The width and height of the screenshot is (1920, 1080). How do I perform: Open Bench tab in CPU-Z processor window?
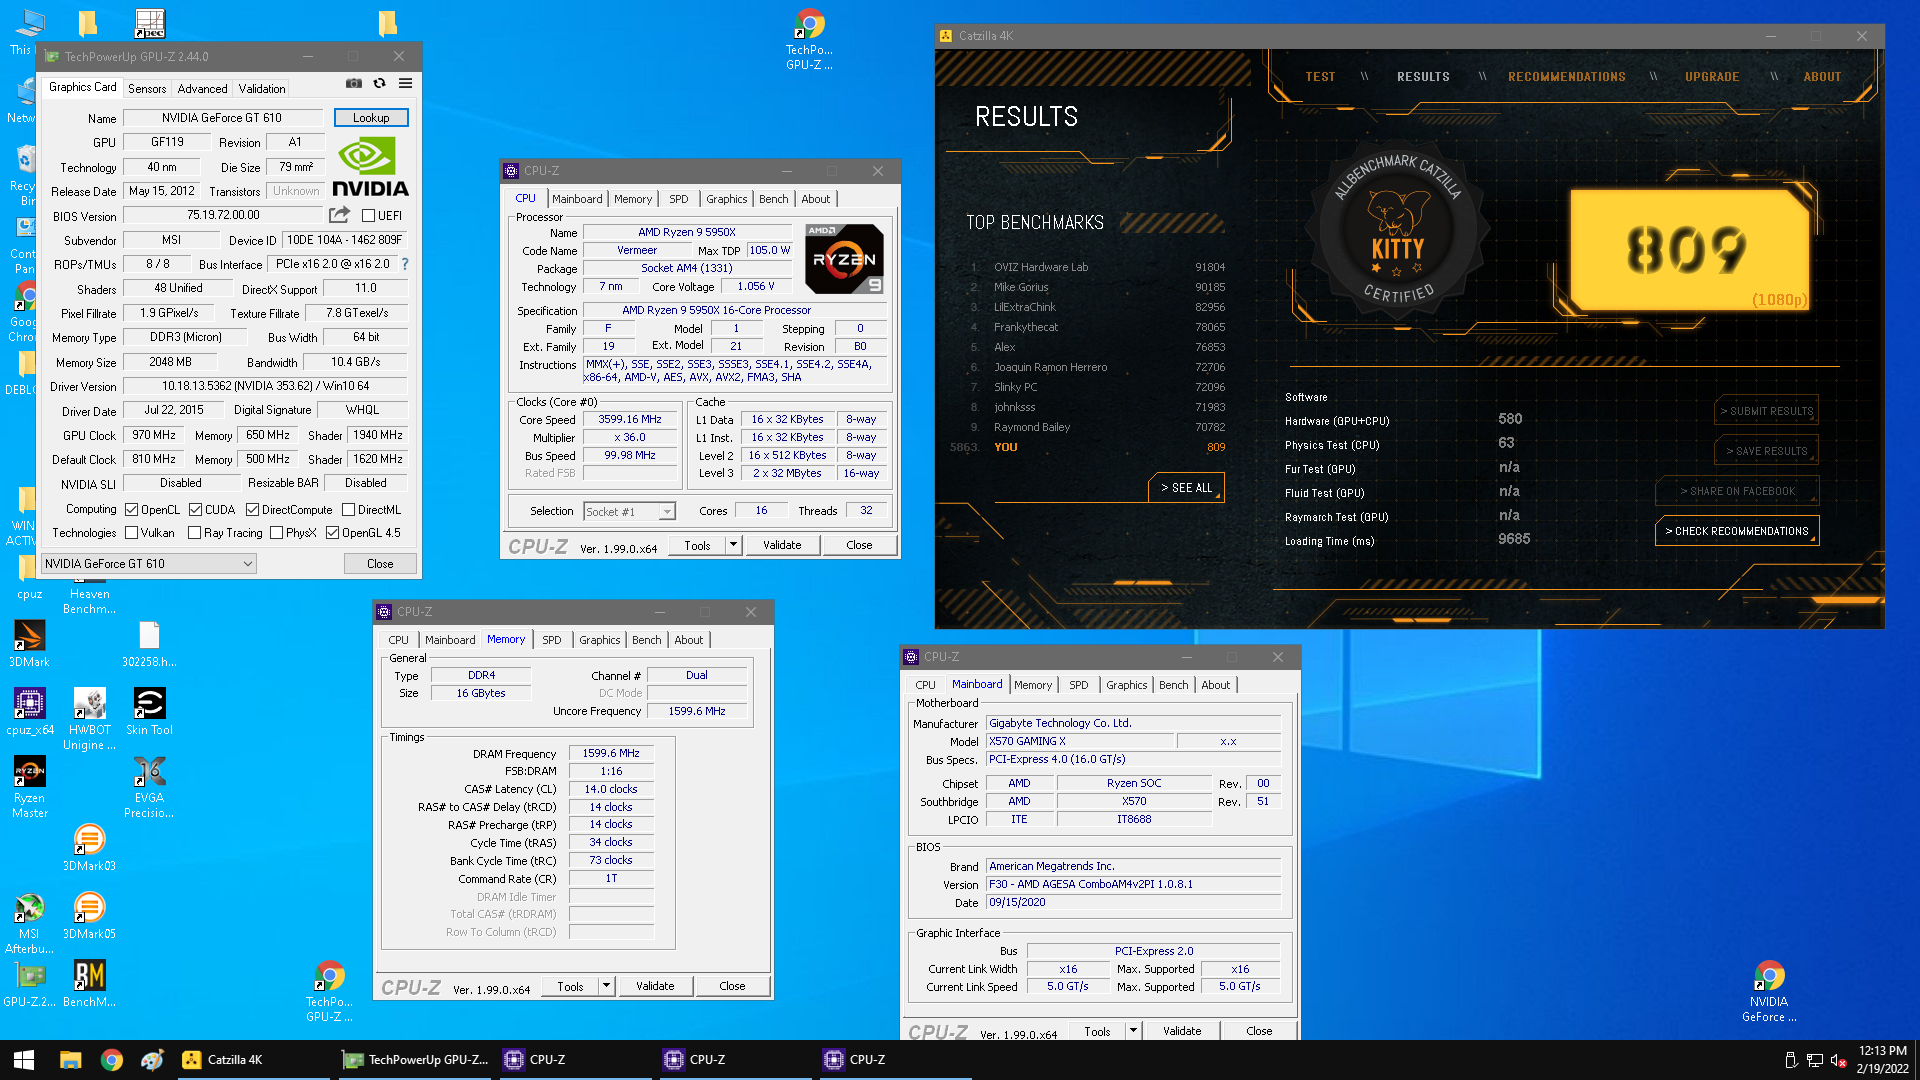coord(773,199)
